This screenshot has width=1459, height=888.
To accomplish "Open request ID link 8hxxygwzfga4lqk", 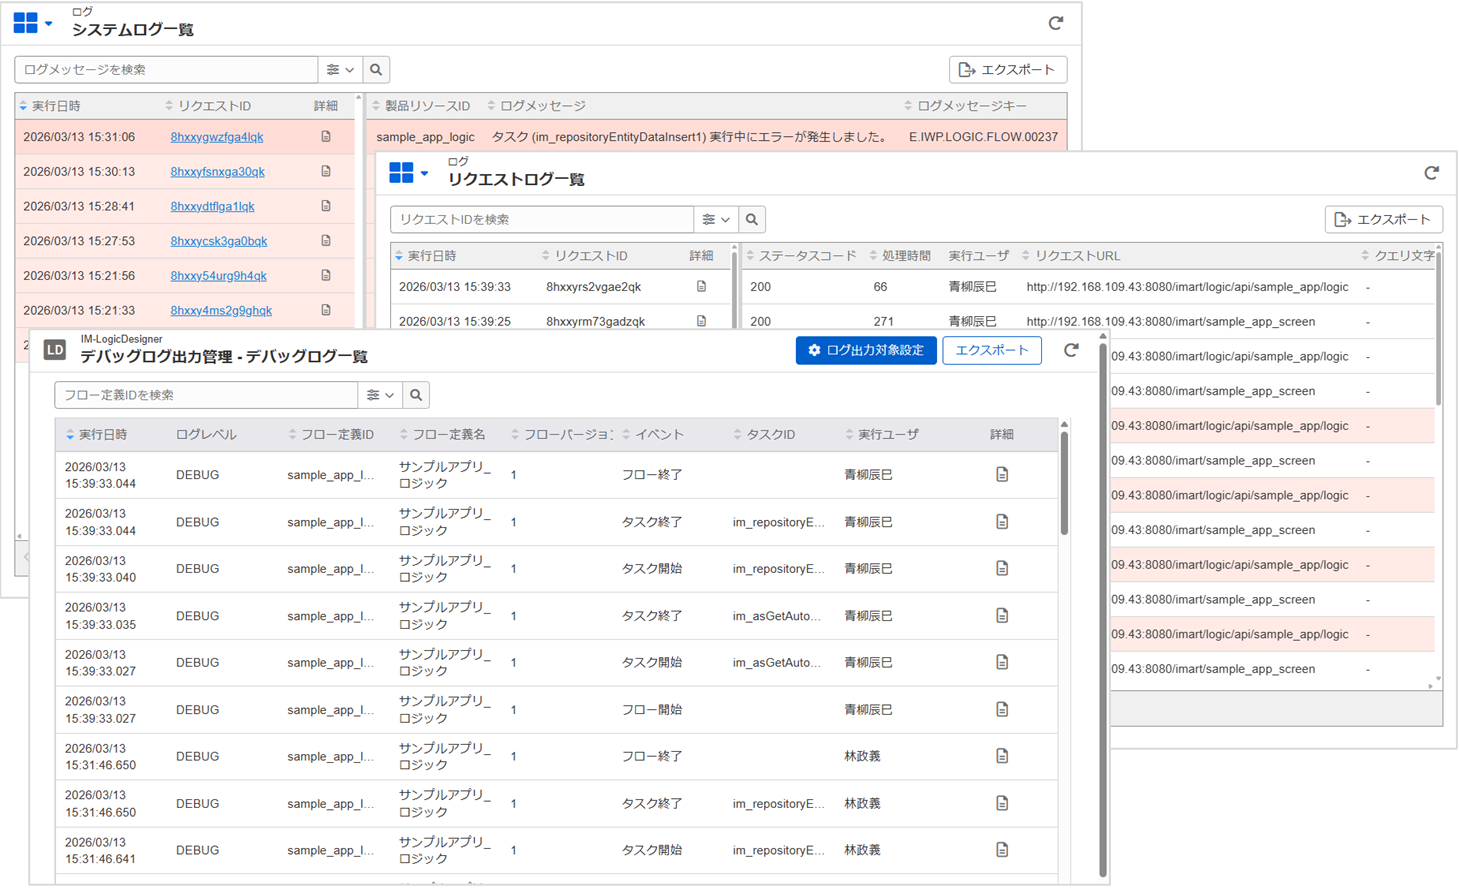I will coord(217,137).
